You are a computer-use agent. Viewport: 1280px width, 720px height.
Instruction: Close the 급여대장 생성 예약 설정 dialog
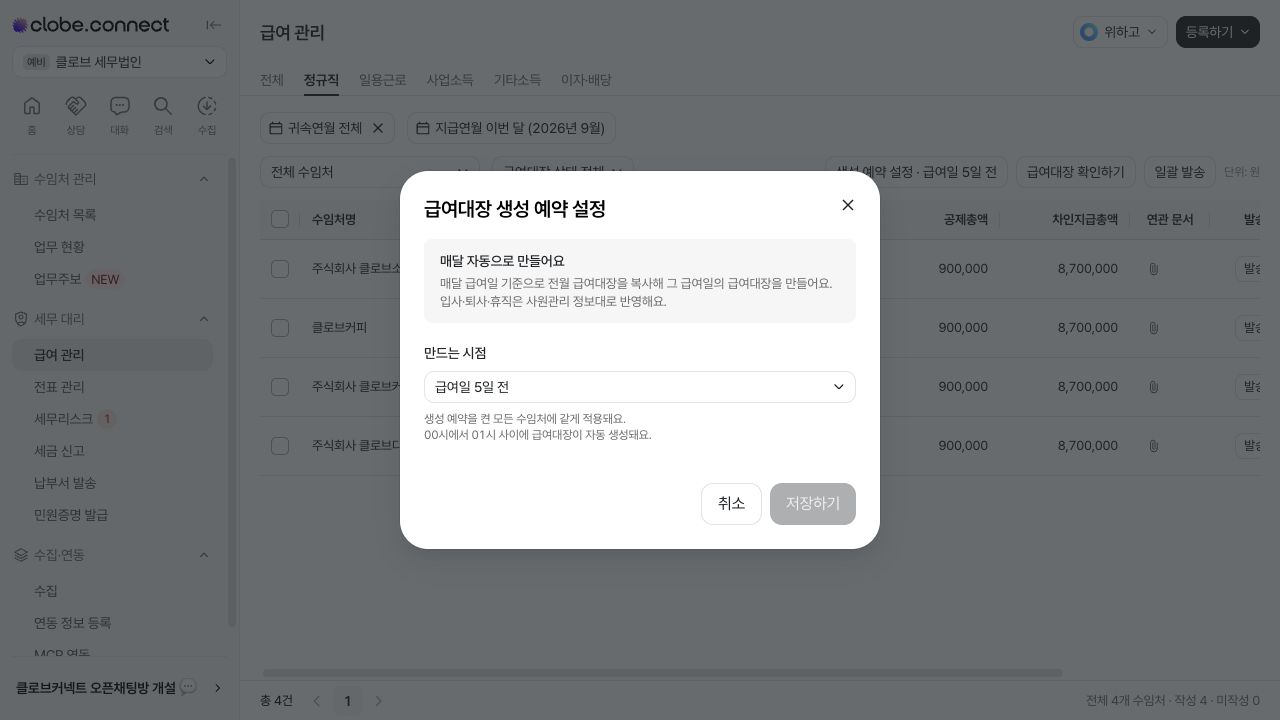(x=848, y=205)
